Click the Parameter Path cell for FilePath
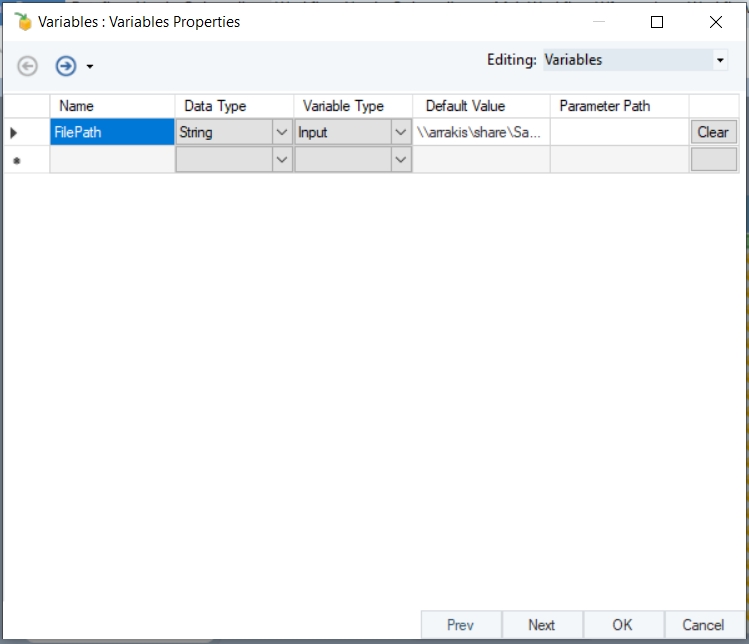This screenshot has width=749, height=644. (x=618, y=132)
